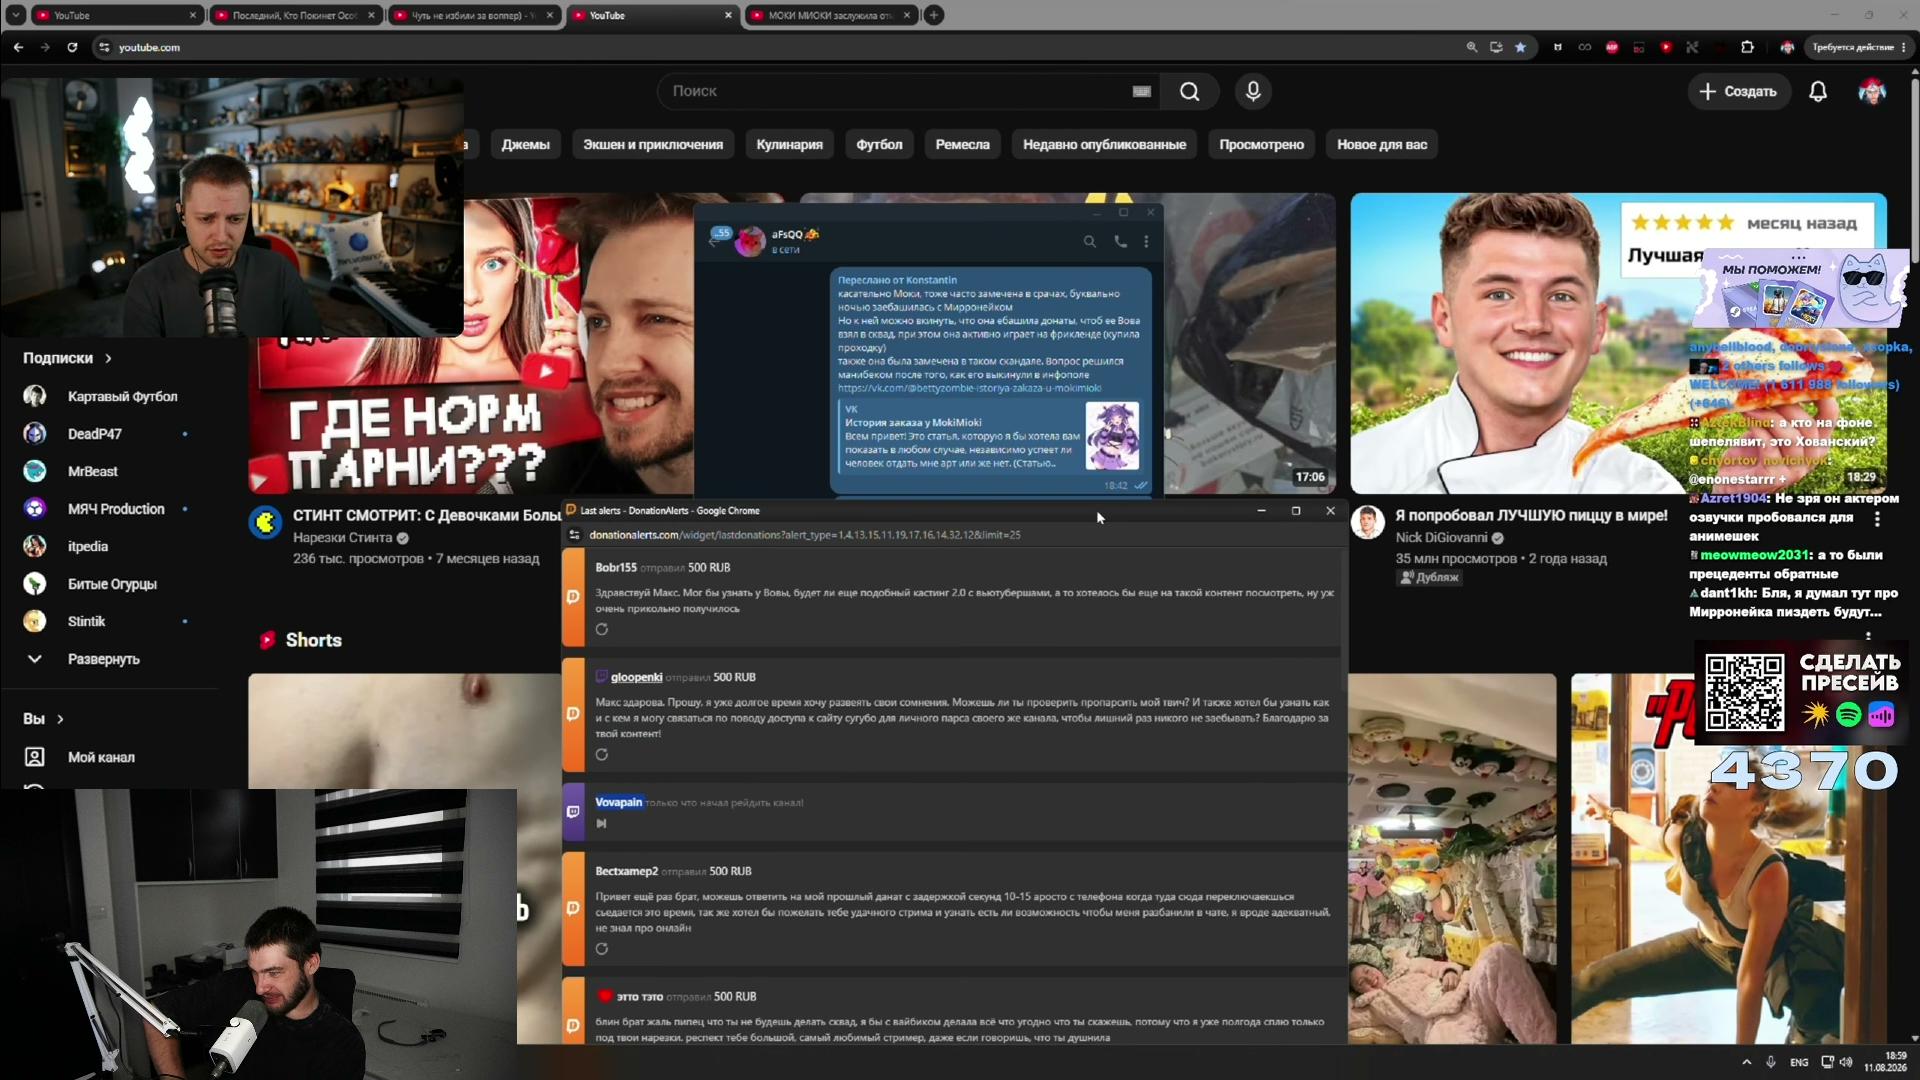Click the Создать button
The height and width of the screenshot is (1080, 1920).
click(1738, 91)
